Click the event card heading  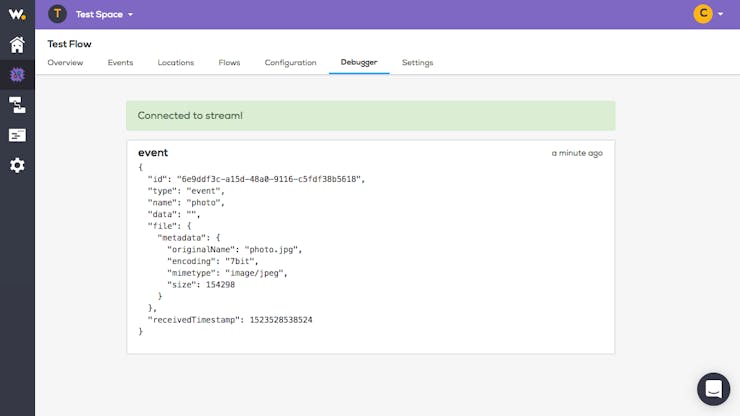point(153,153)
